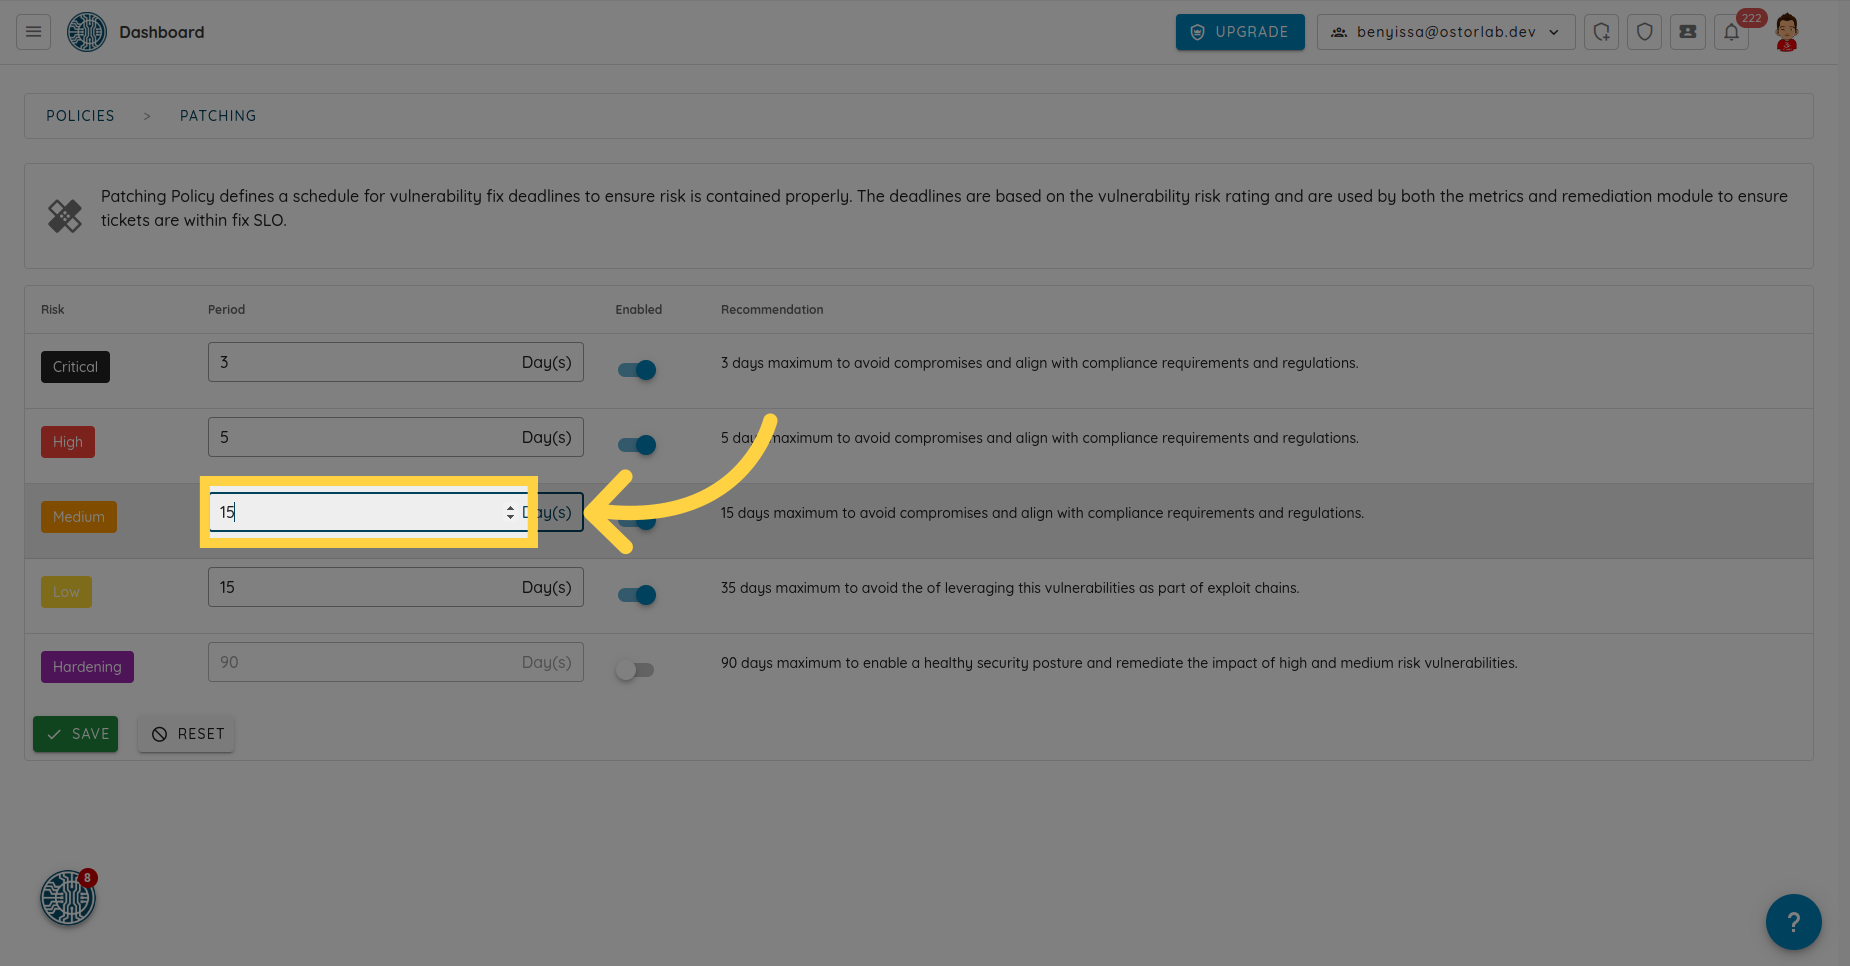The image size is (1850, 966).
Task: Click the Ostorlab logo in header
Action: coord(87,32)
